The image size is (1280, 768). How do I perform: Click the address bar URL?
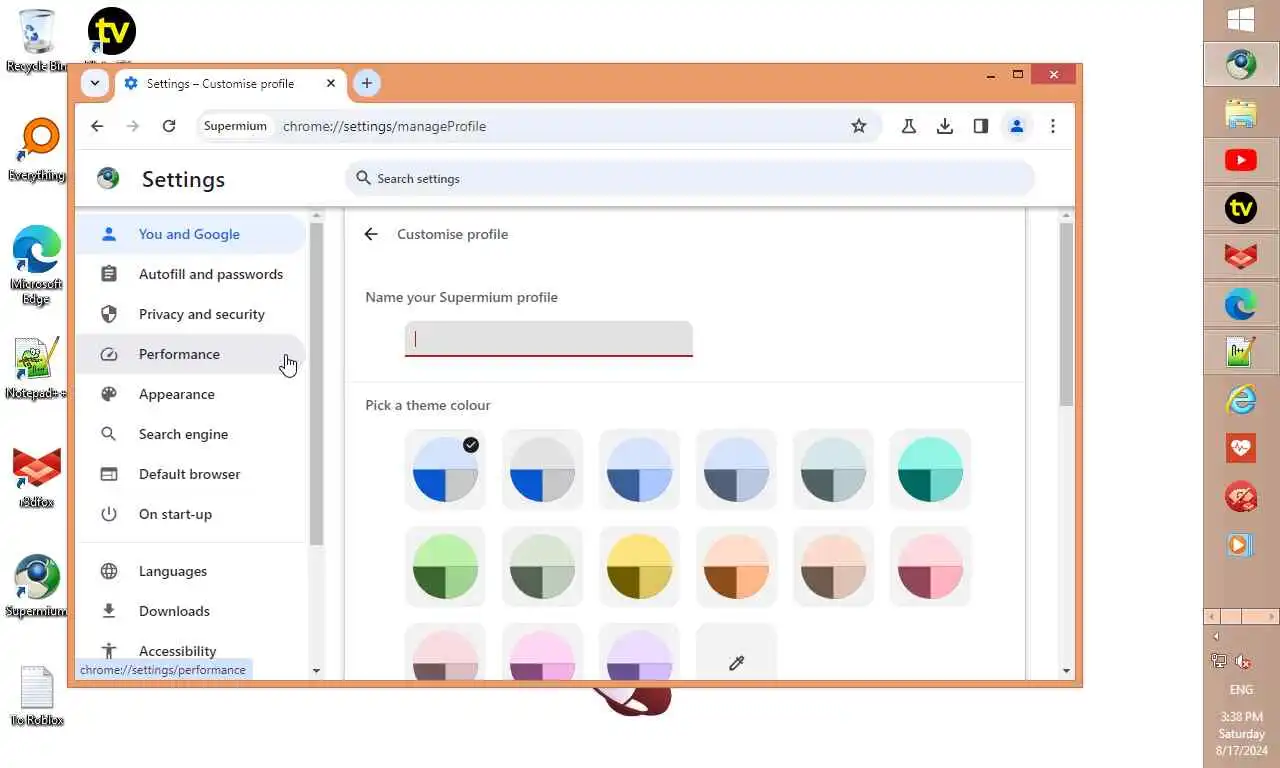coord(384,126)
